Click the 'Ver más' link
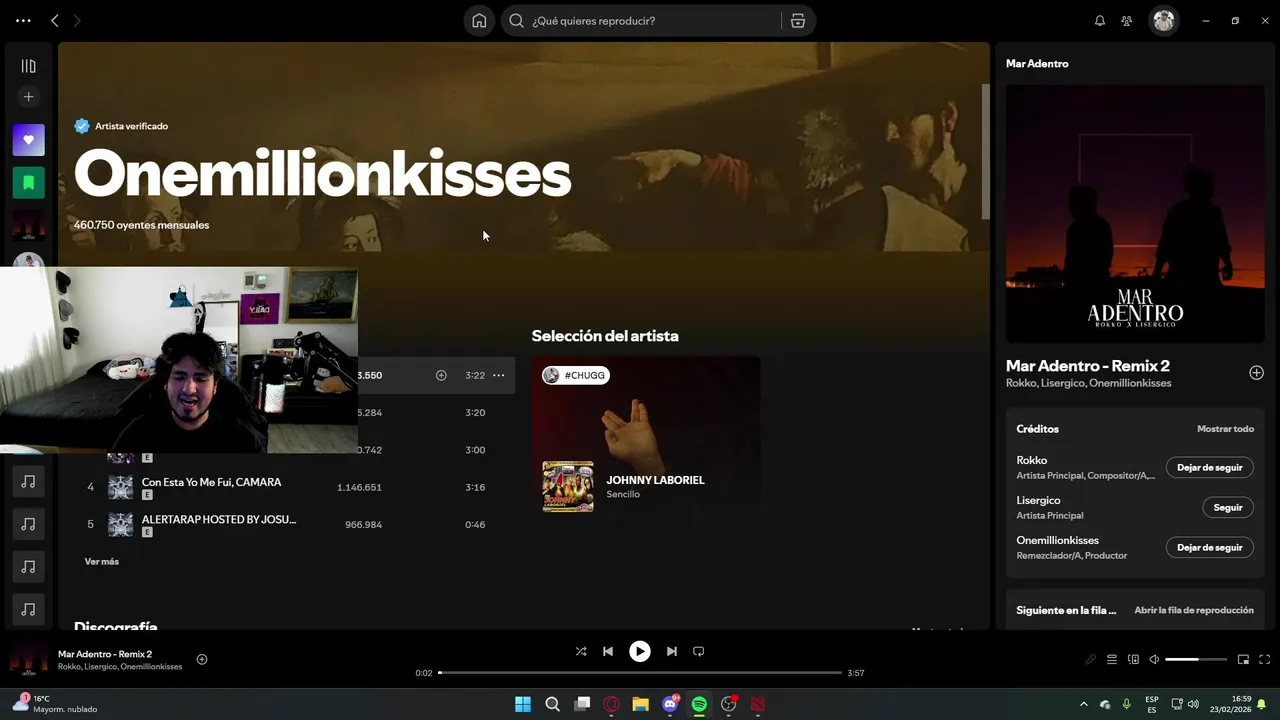Image resolution: width=1280 pixels, height=720 pixels. (x=101, y=561)
